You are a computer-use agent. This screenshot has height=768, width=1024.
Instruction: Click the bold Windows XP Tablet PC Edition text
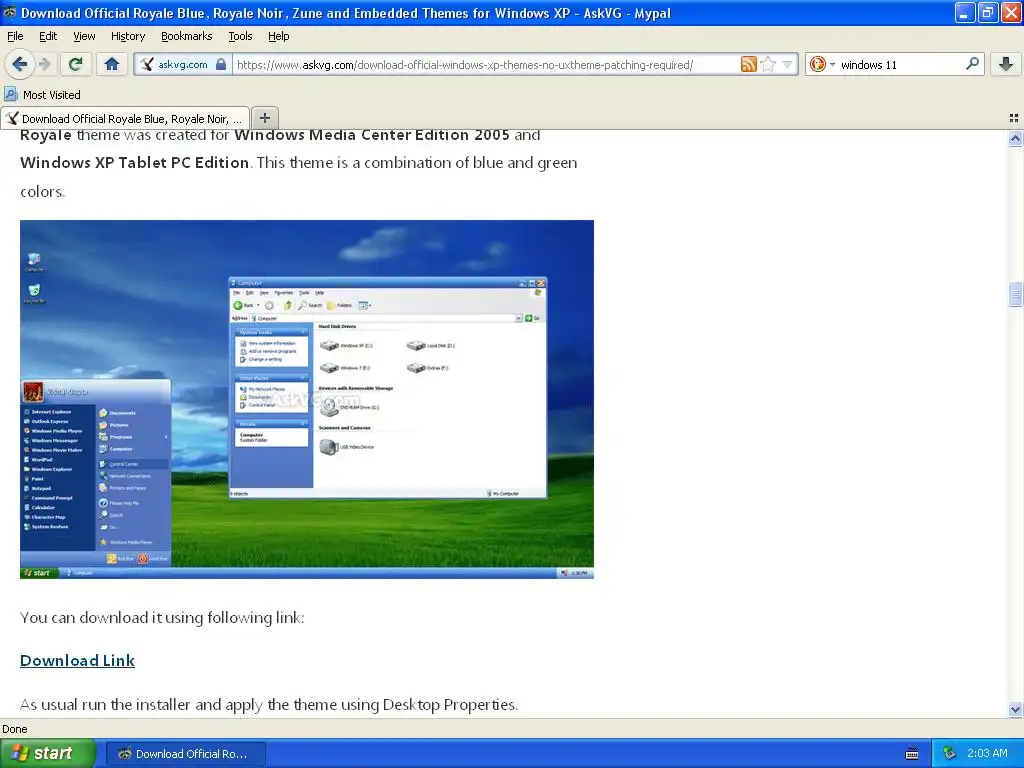tap(134, 163)
